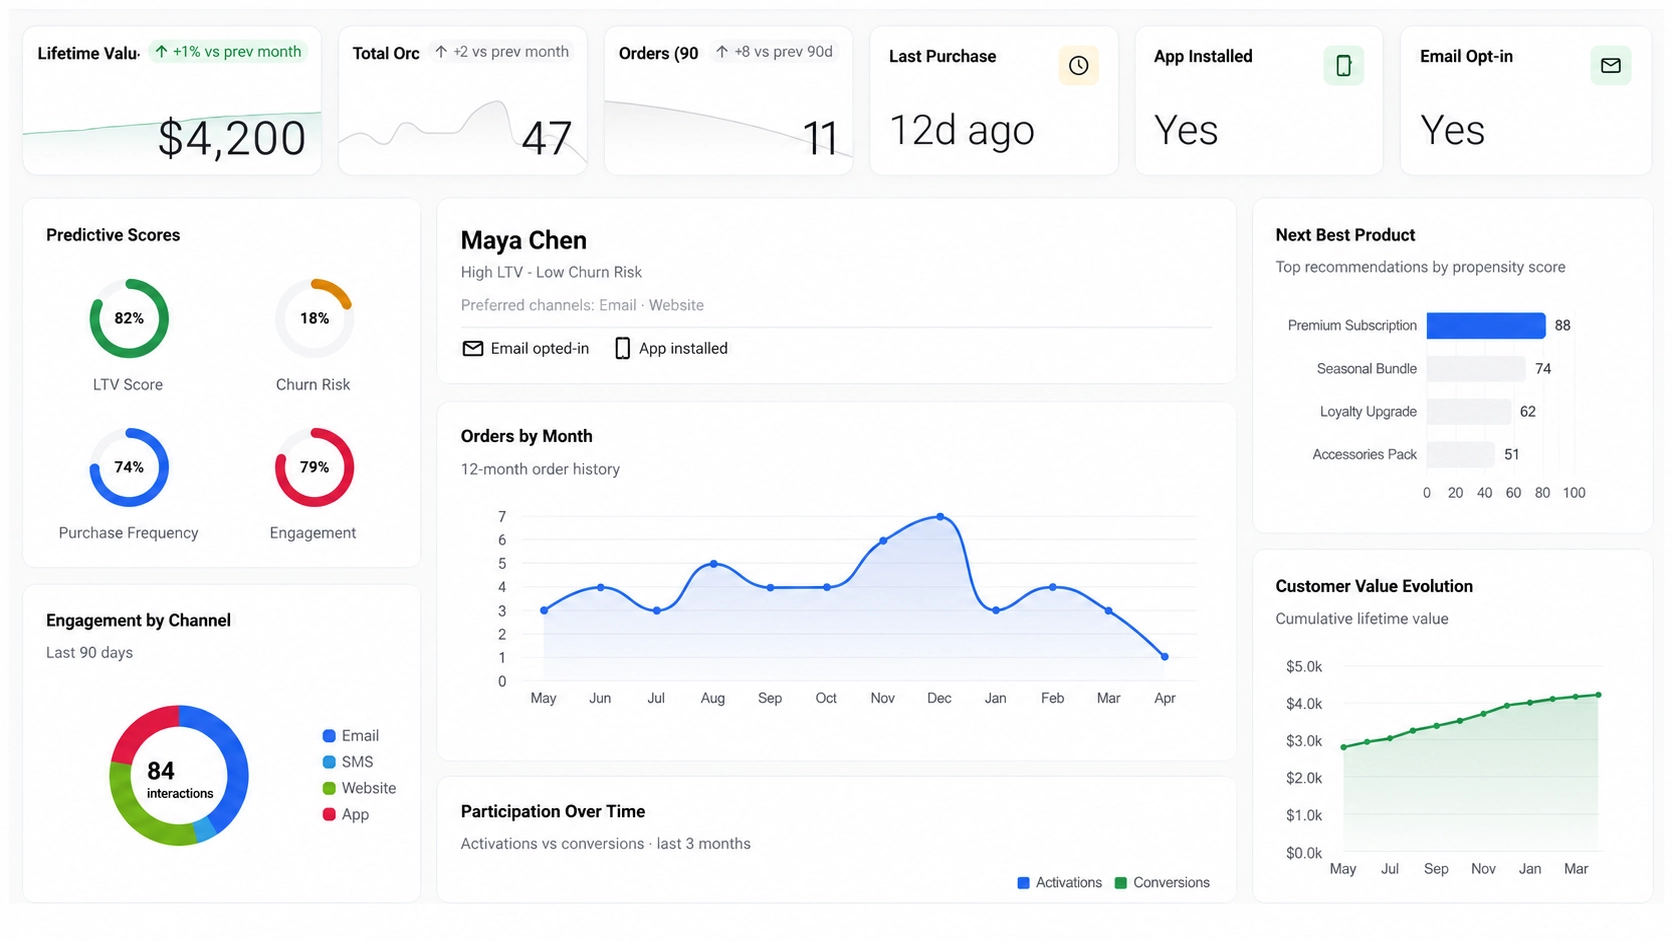Click the up arrow next to +8 vs prev 90d

[x=722, y=51]
